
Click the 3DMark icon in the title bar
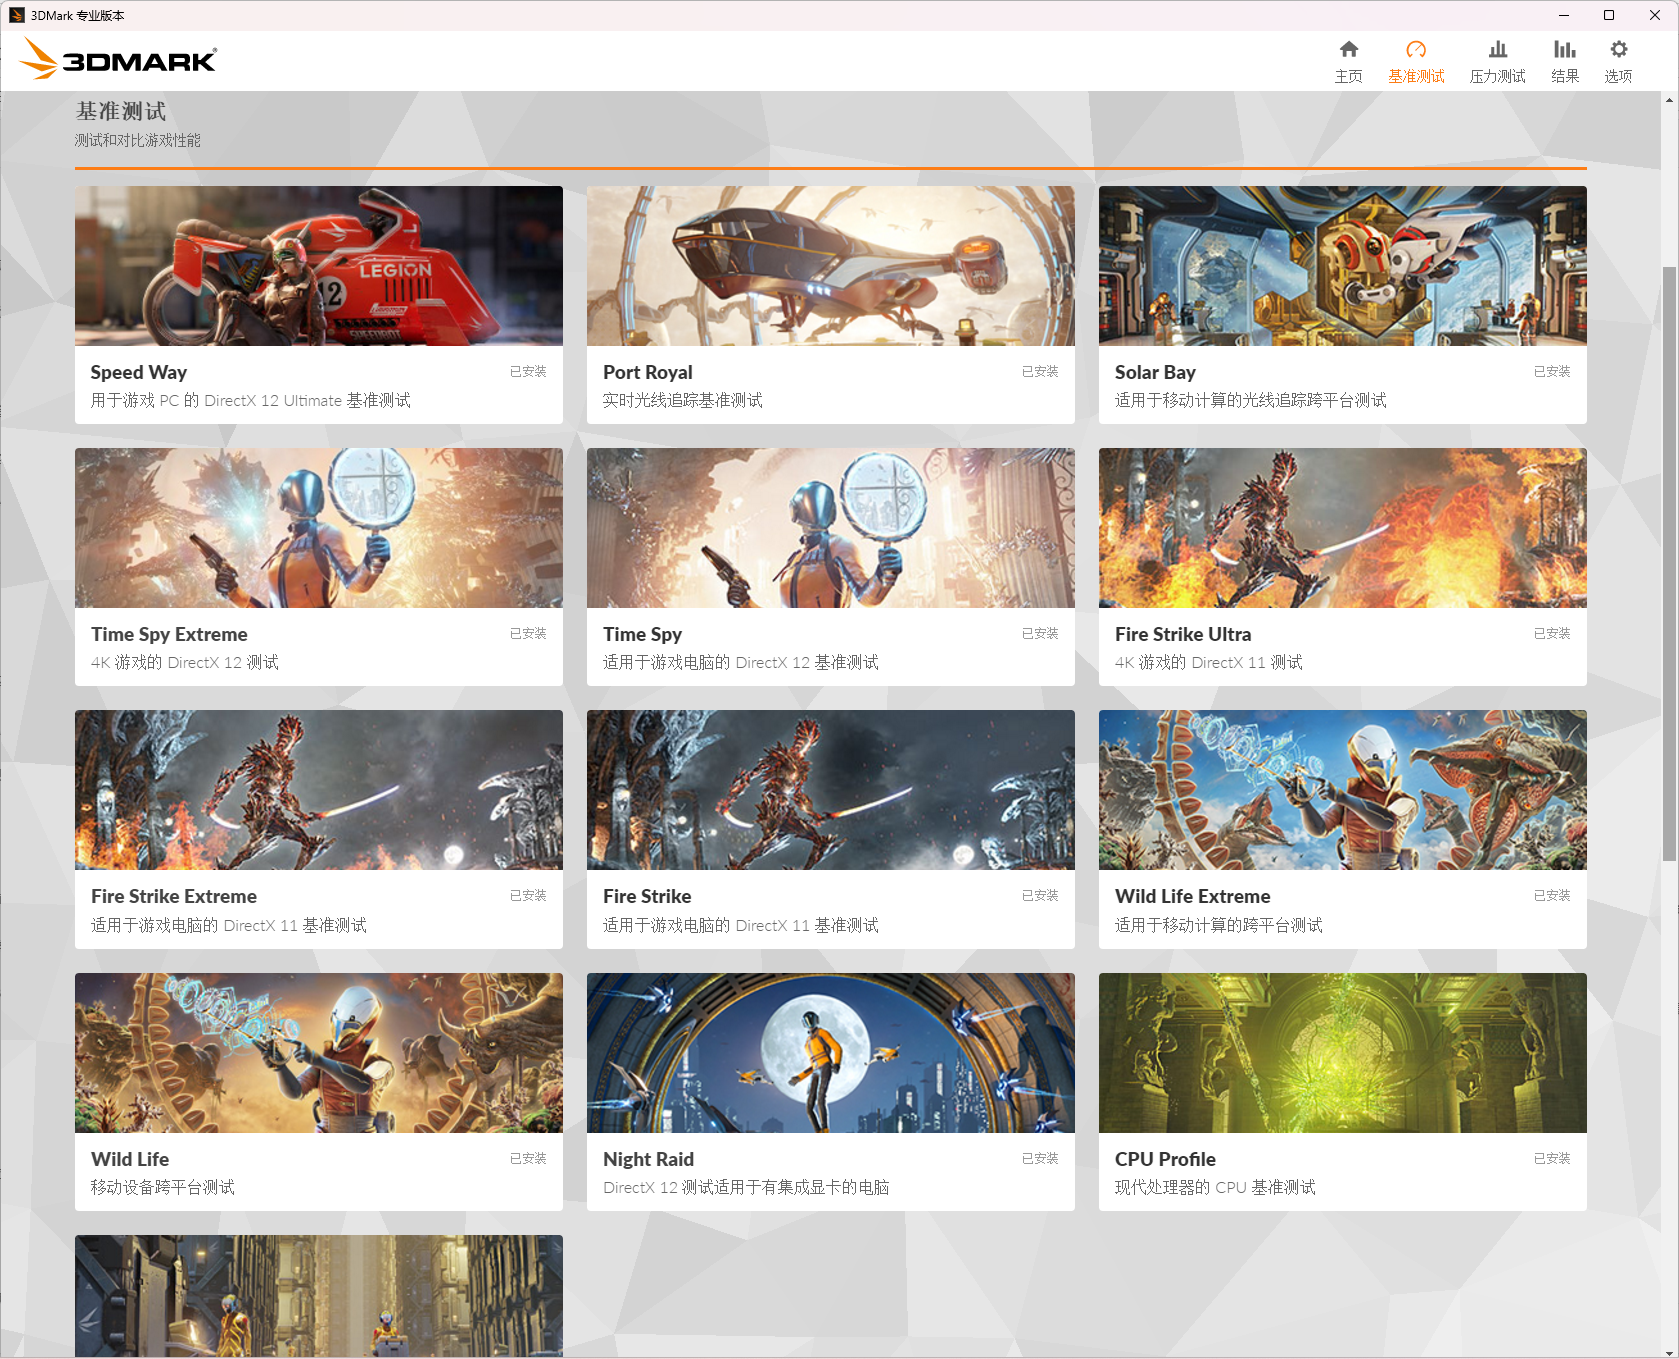16,15
